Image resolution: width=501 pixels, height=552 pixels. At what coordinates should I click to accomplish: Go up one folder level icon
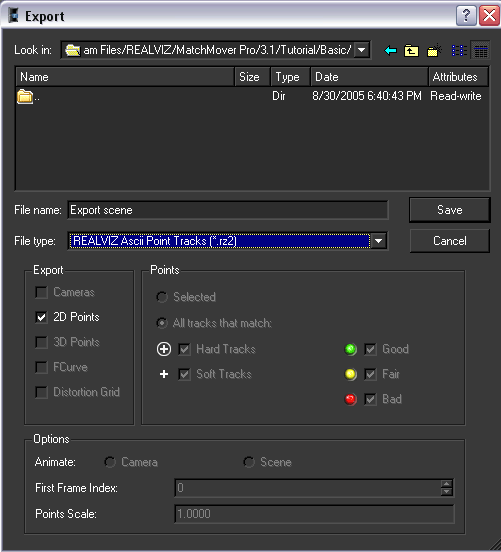[411, 50]
